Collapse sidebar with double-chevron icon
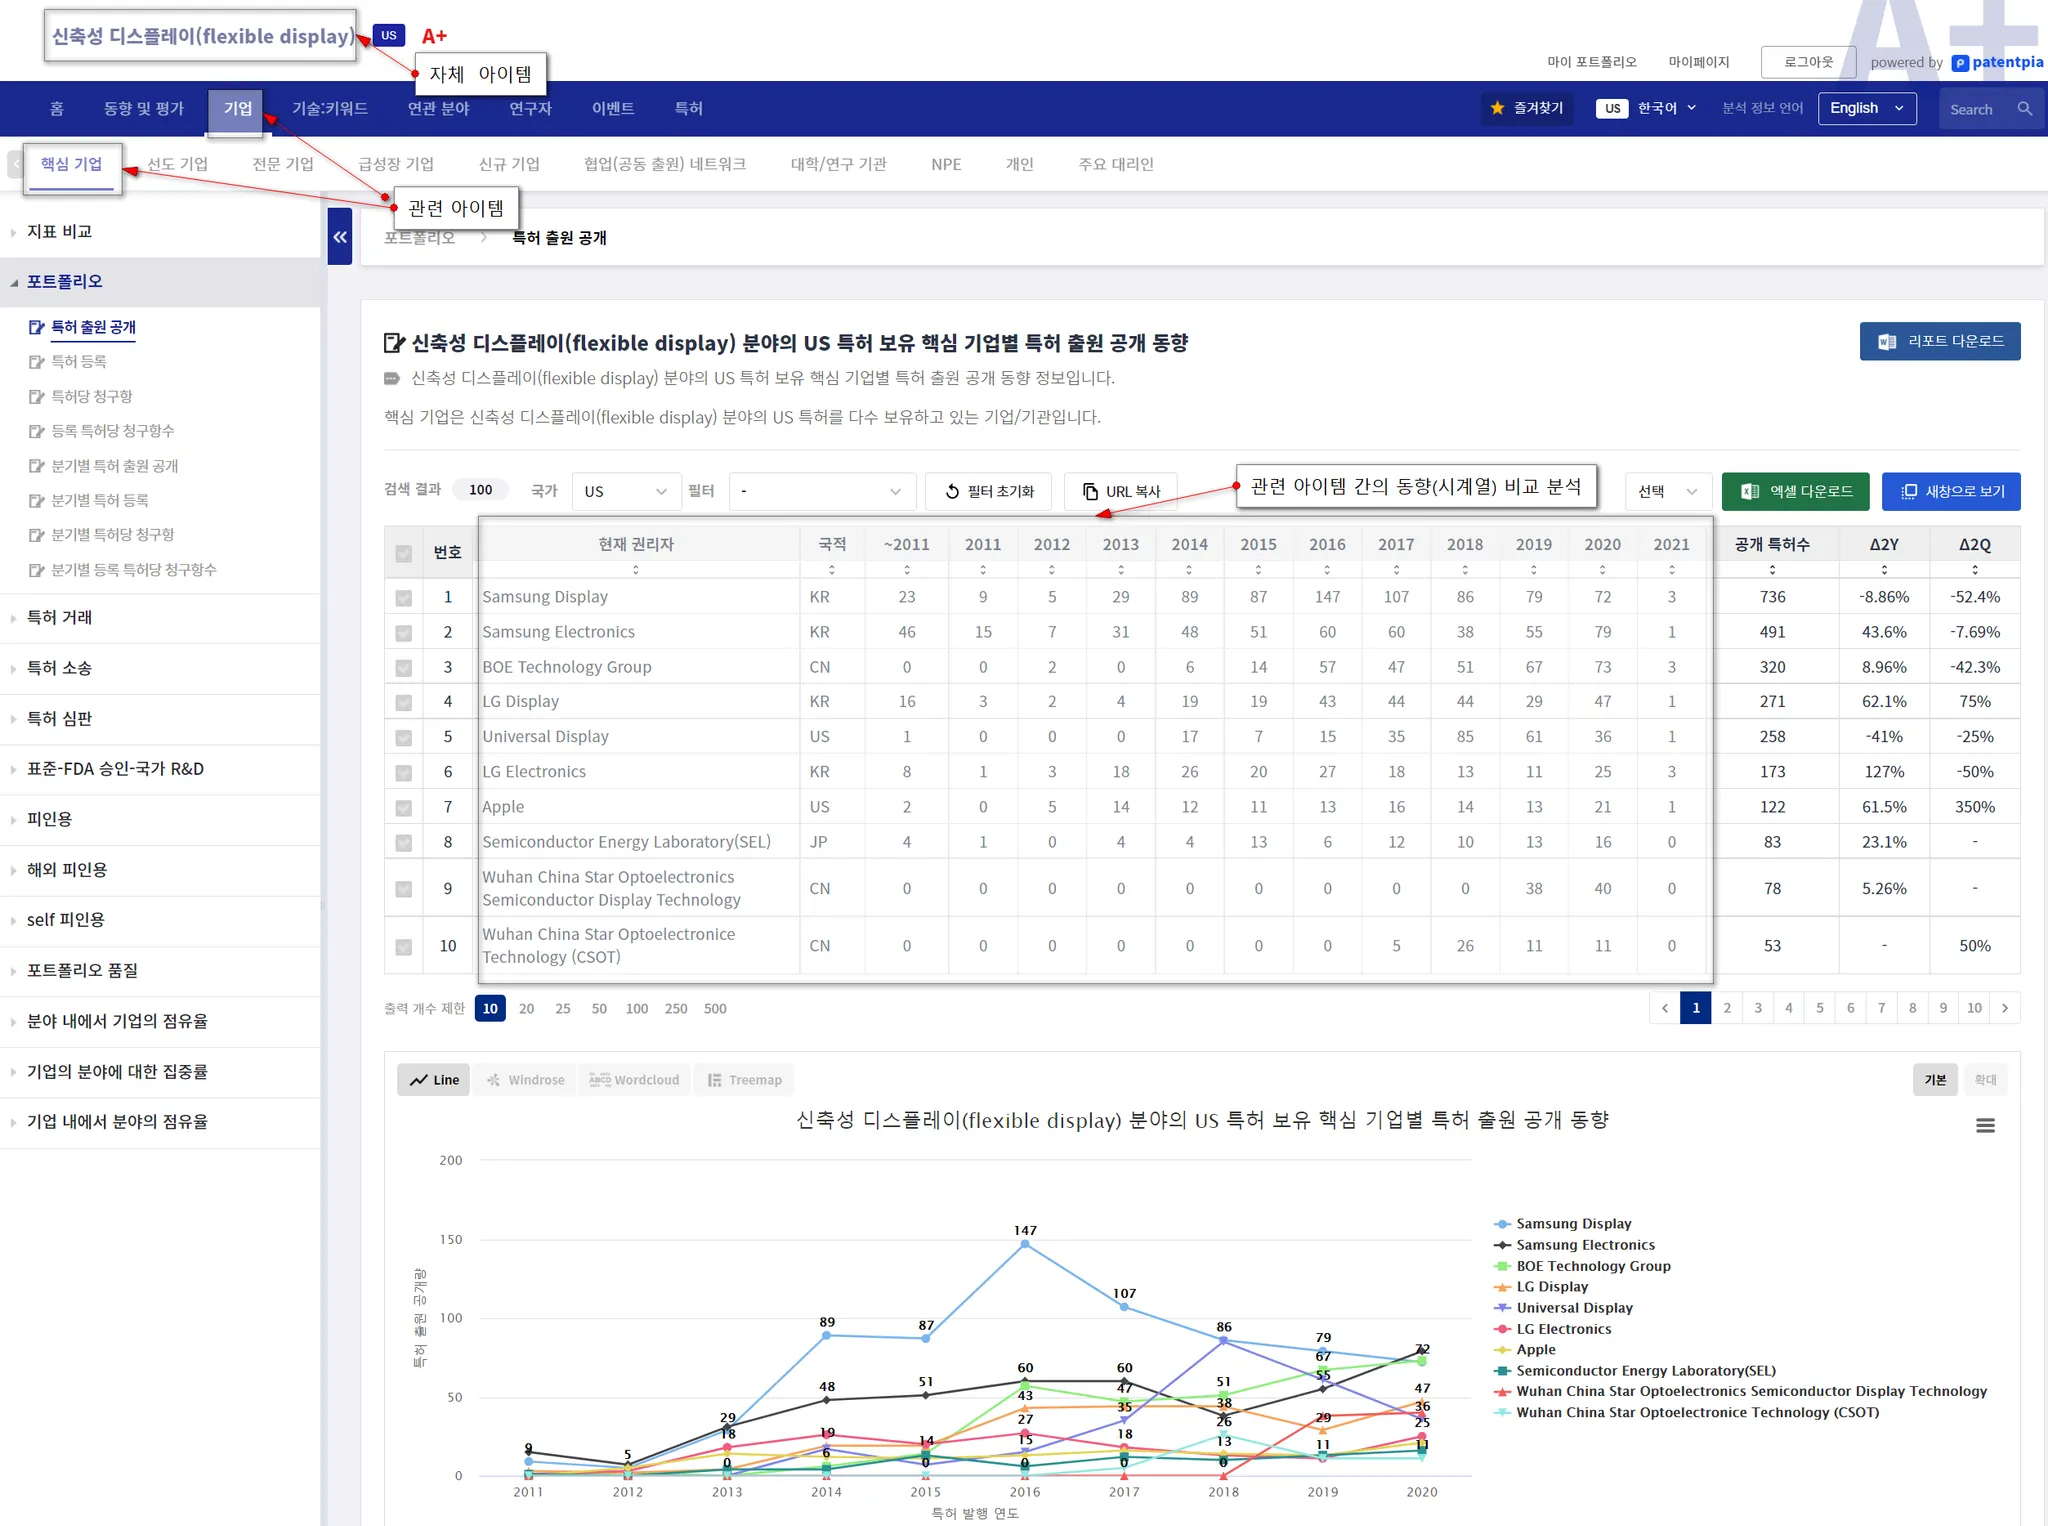The width and height of the screenshot is (2048, 1526). pos(340,237)
